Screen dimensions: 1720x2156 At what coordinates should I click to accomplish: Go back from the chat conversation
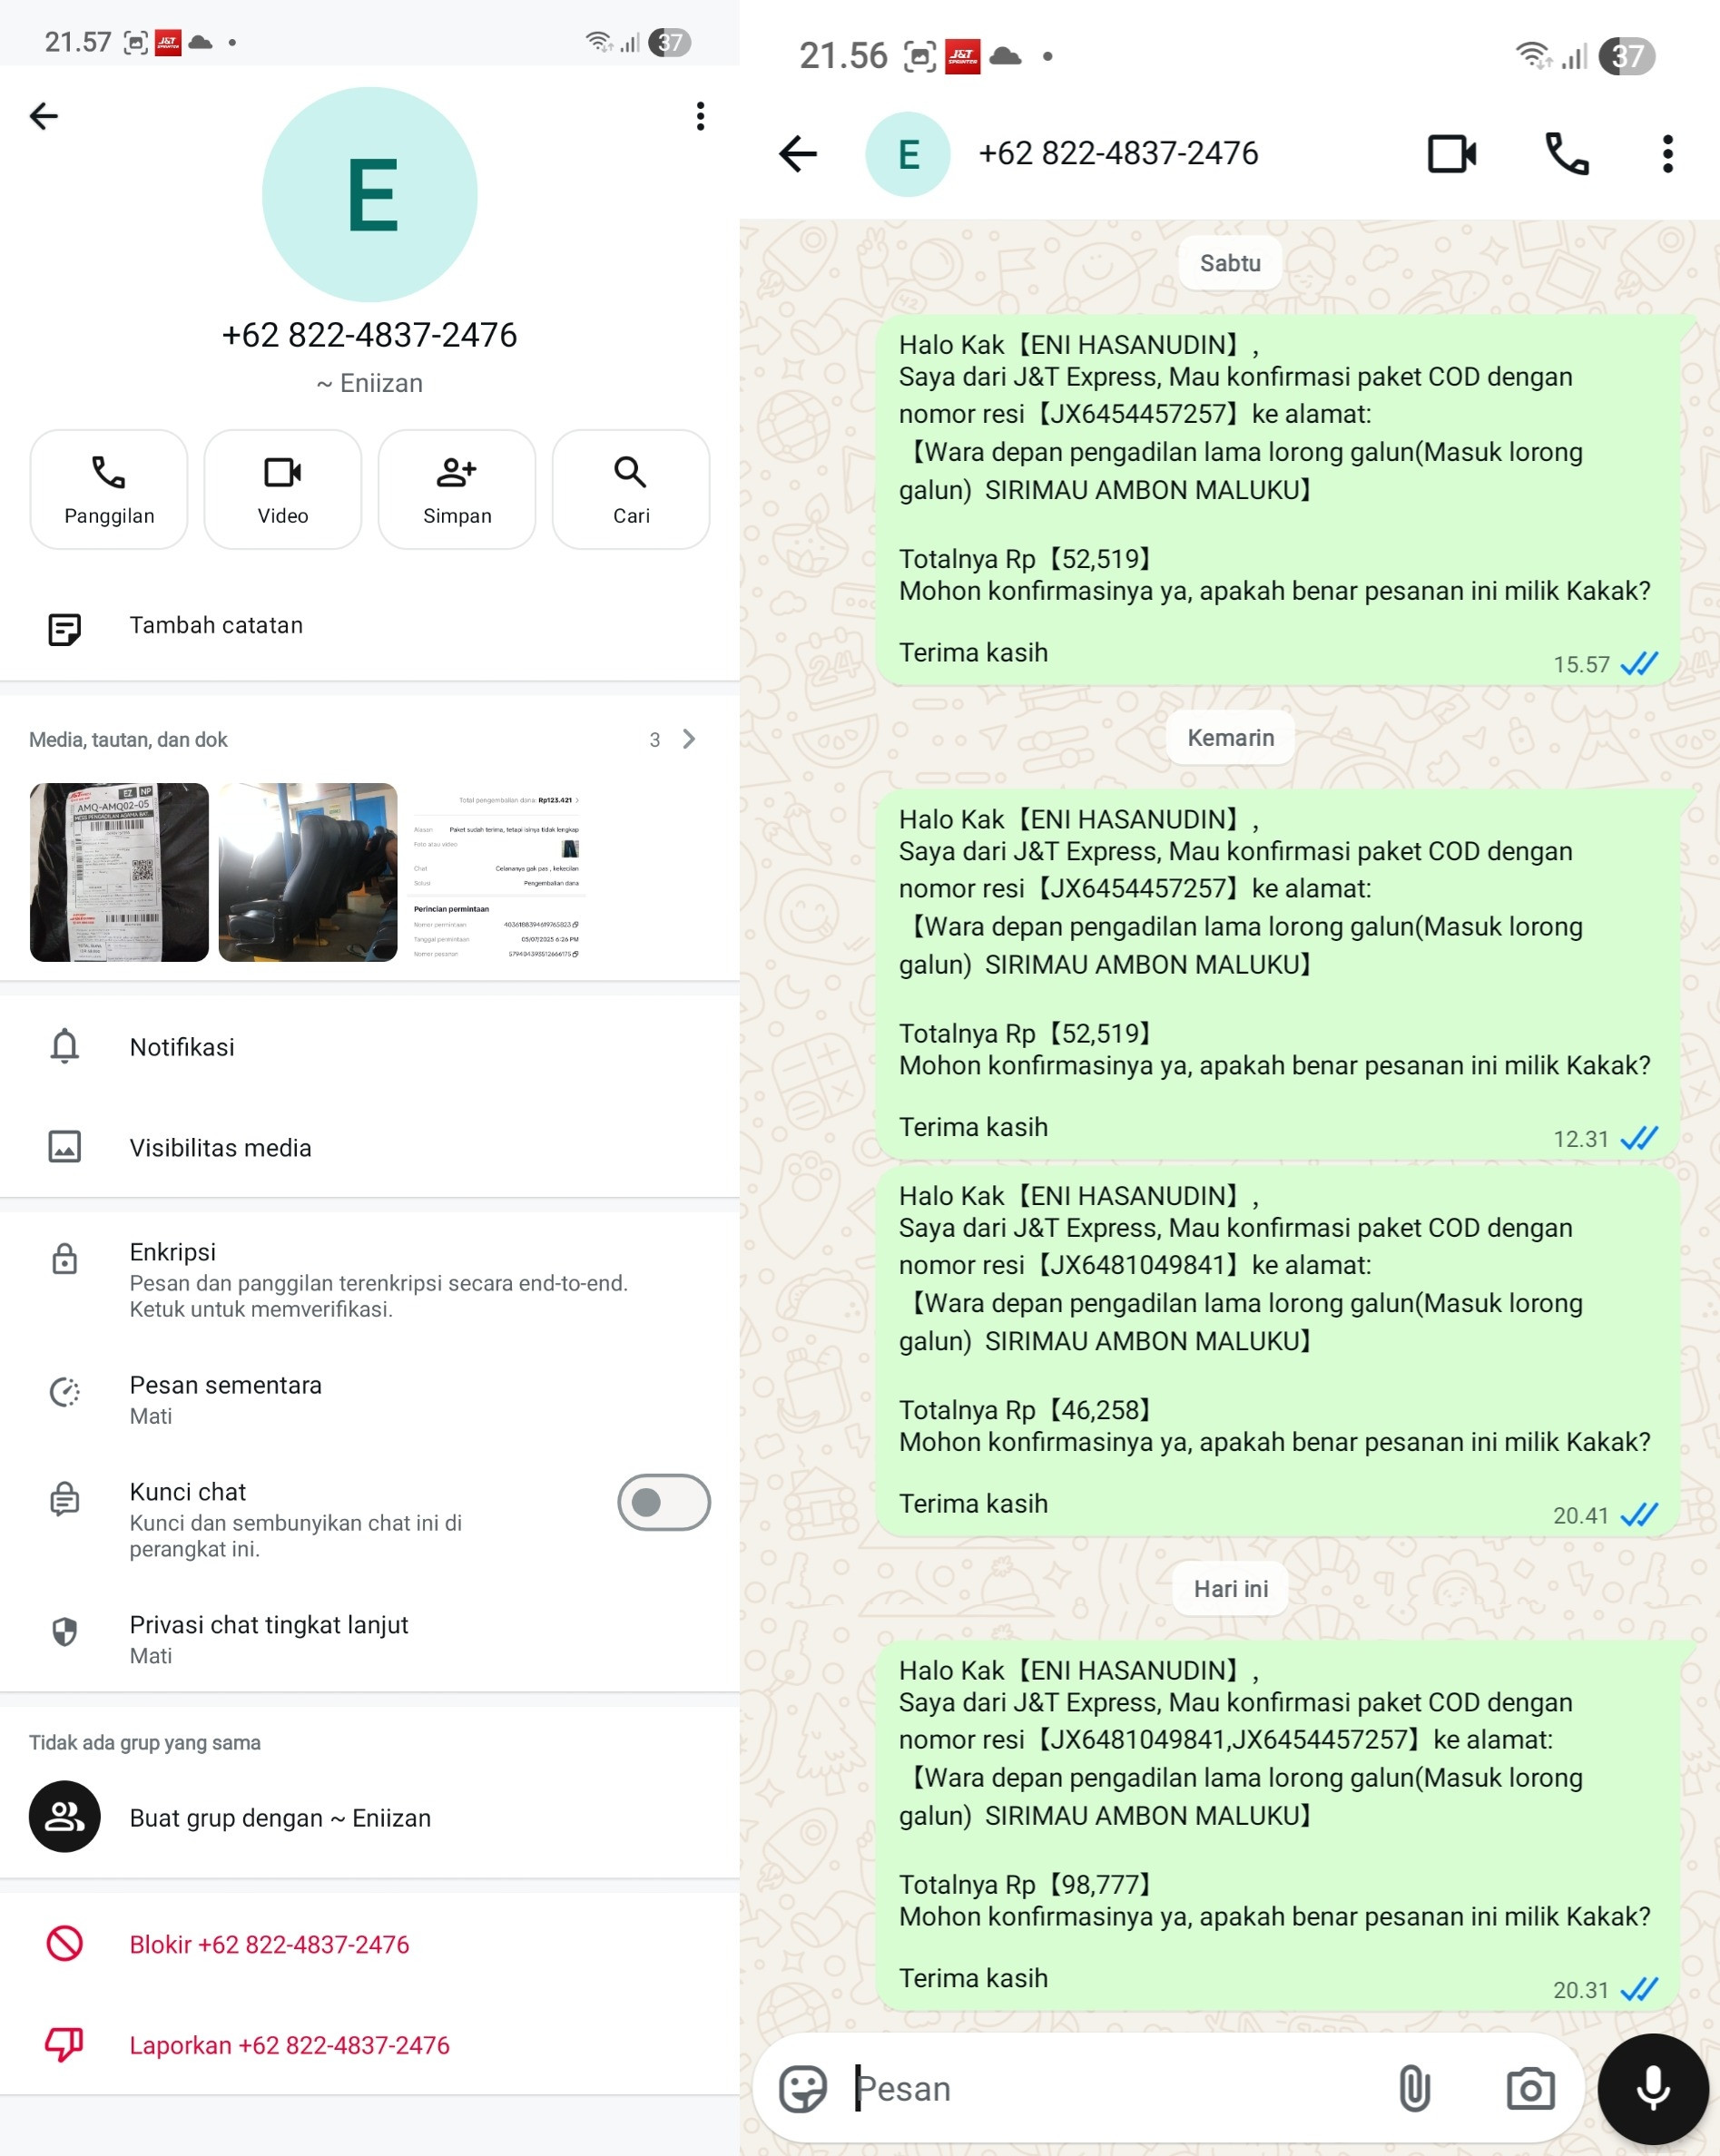(x=798, y=154)
